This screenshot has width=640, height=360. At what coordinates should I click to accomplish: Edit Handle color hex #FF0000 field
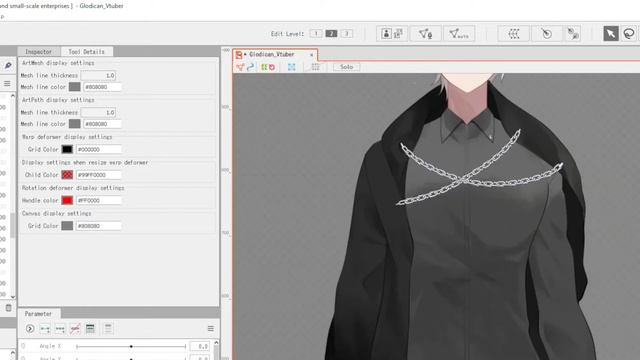98,200
